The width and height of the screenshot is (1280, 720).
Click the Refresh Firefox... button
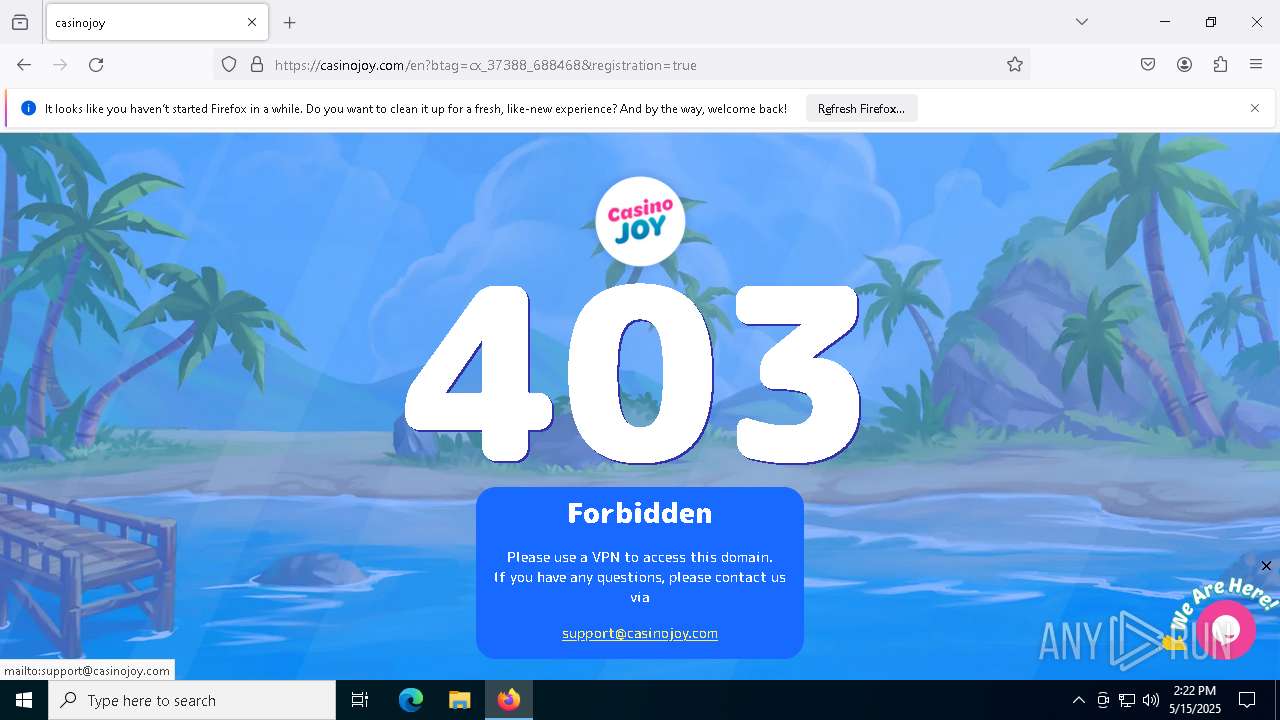861,109
